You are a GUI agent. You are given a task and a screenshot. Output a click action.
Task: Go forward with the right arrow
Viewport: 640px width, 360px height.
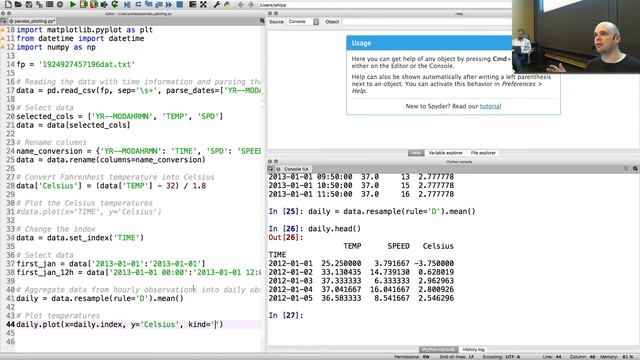(251, 4)
